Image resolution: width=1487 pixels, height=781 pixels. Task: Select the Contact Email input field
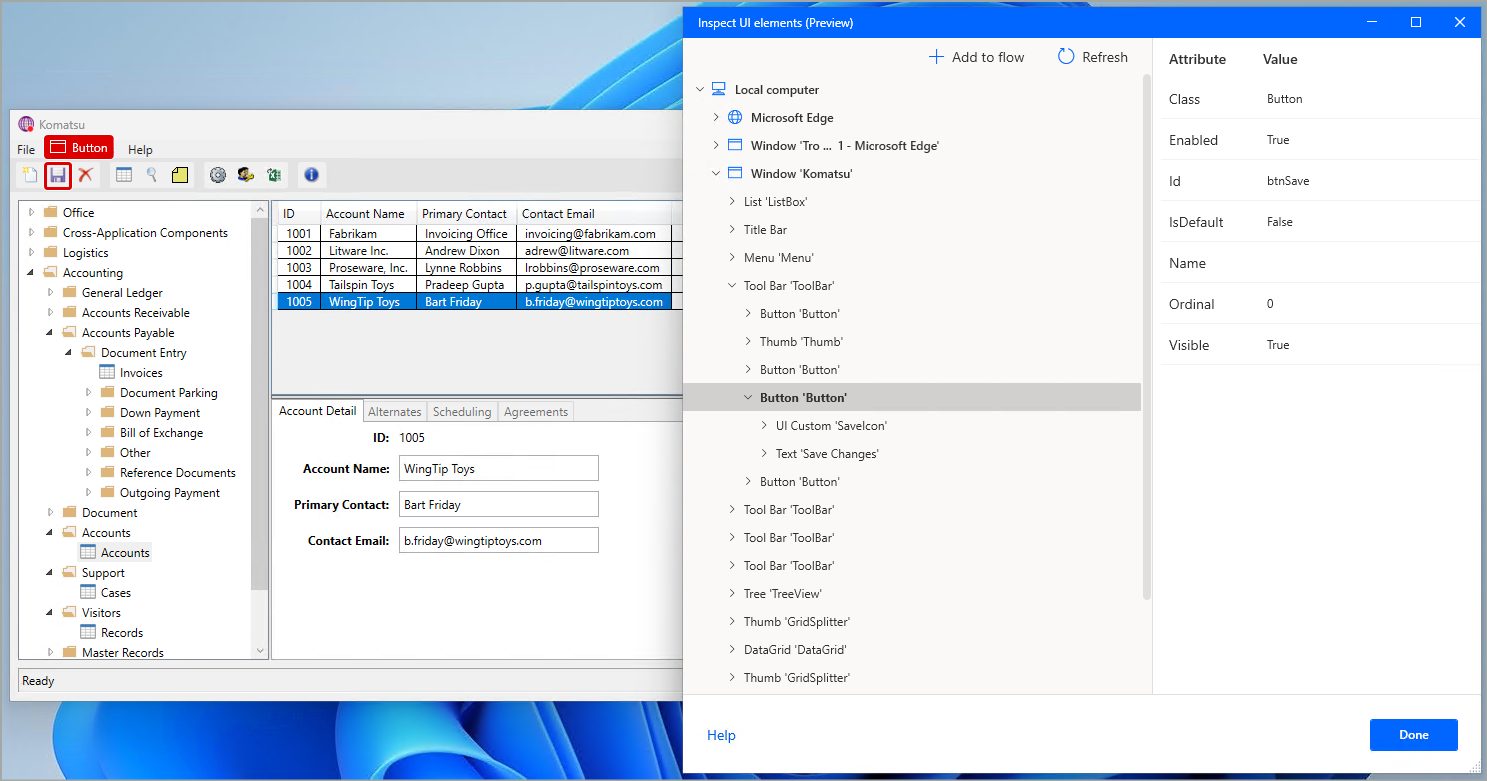[x=498, y=540]
